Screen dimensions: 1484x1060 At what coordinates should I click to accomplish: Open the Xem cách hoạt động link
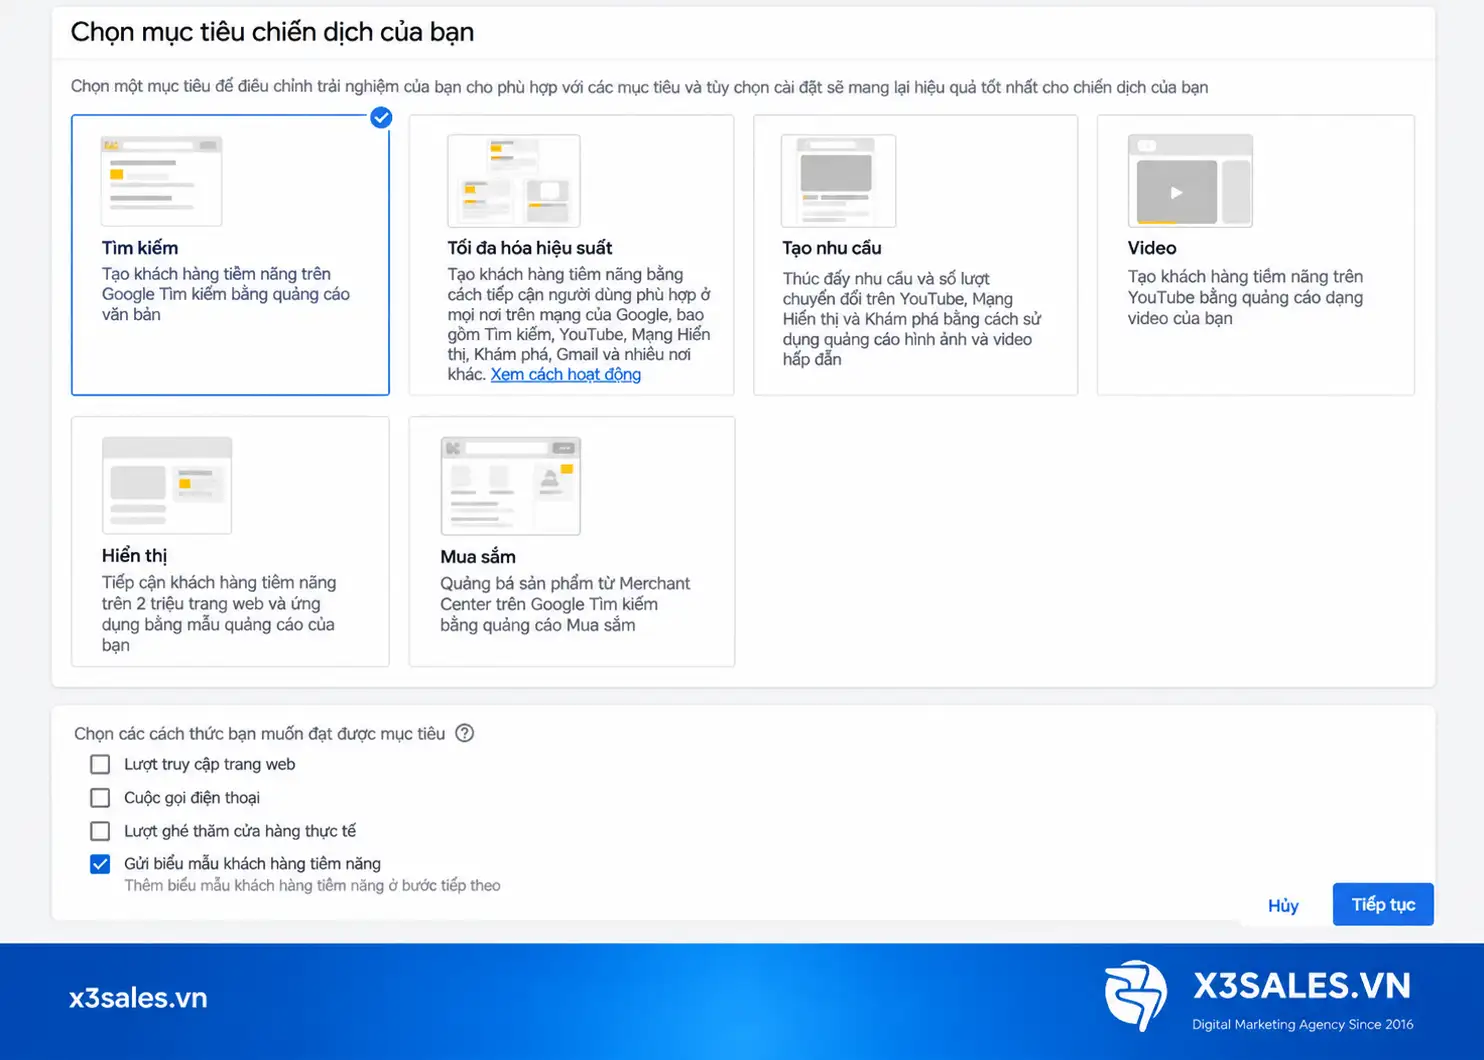[566, 375]
